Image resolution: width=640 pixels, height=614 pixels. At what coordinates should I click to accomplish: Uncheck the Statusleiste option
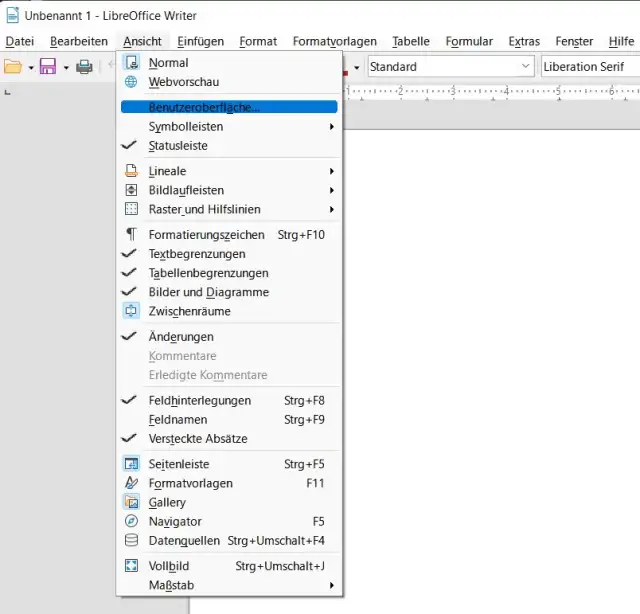(x=178, y=146)
